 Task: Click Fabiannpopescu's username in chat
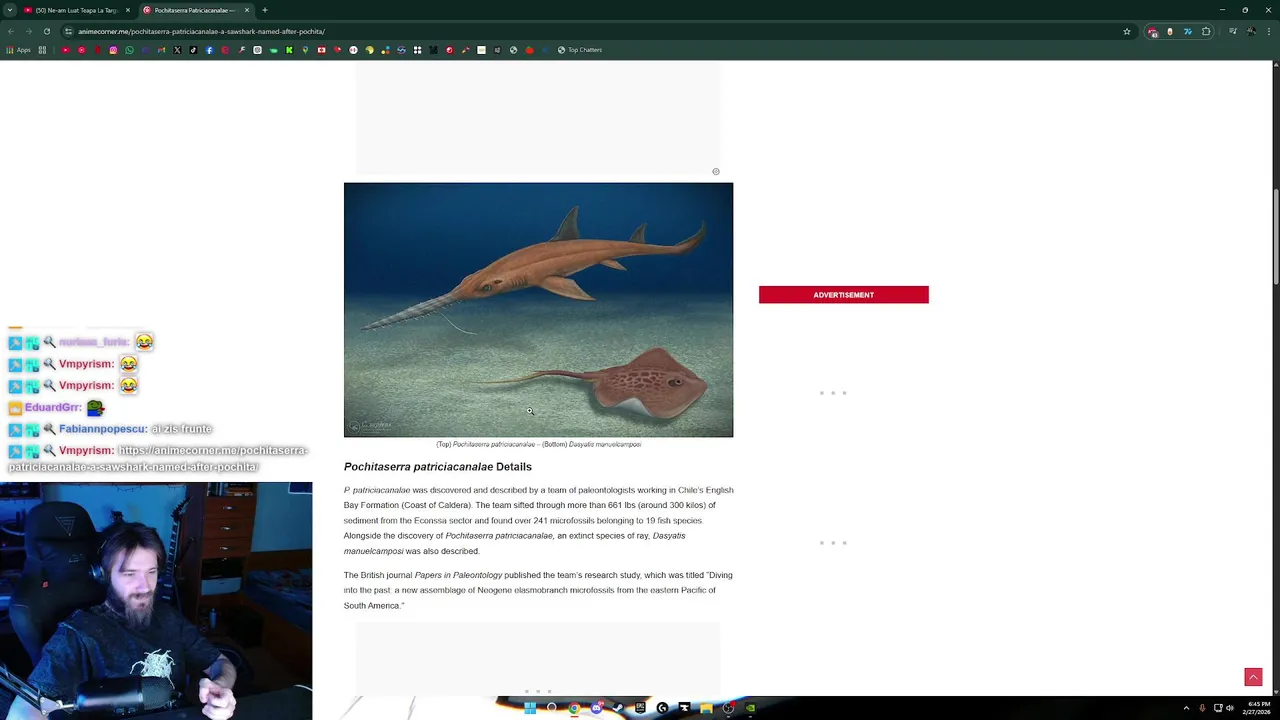tap(102, 429)
